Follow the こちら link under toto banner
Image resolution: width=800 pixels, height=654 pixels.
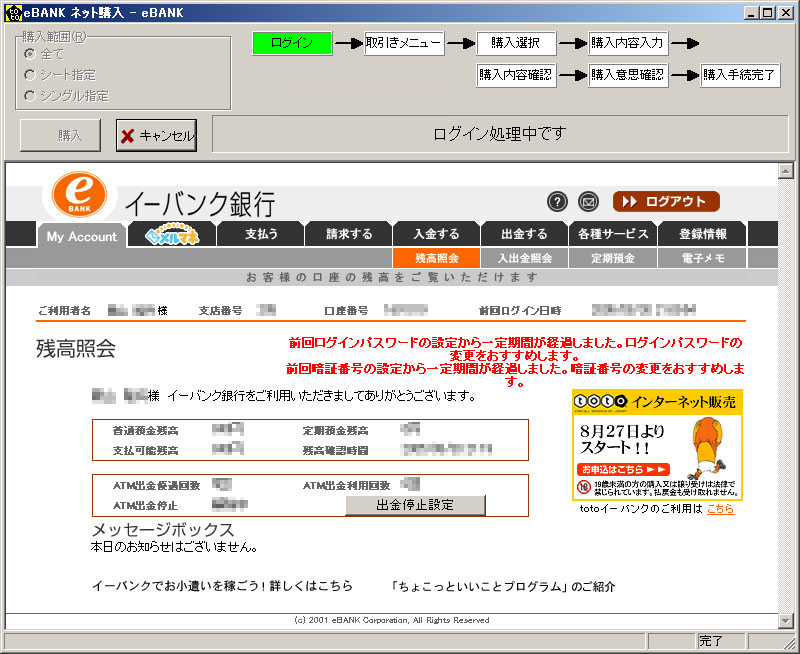point(720,509)
